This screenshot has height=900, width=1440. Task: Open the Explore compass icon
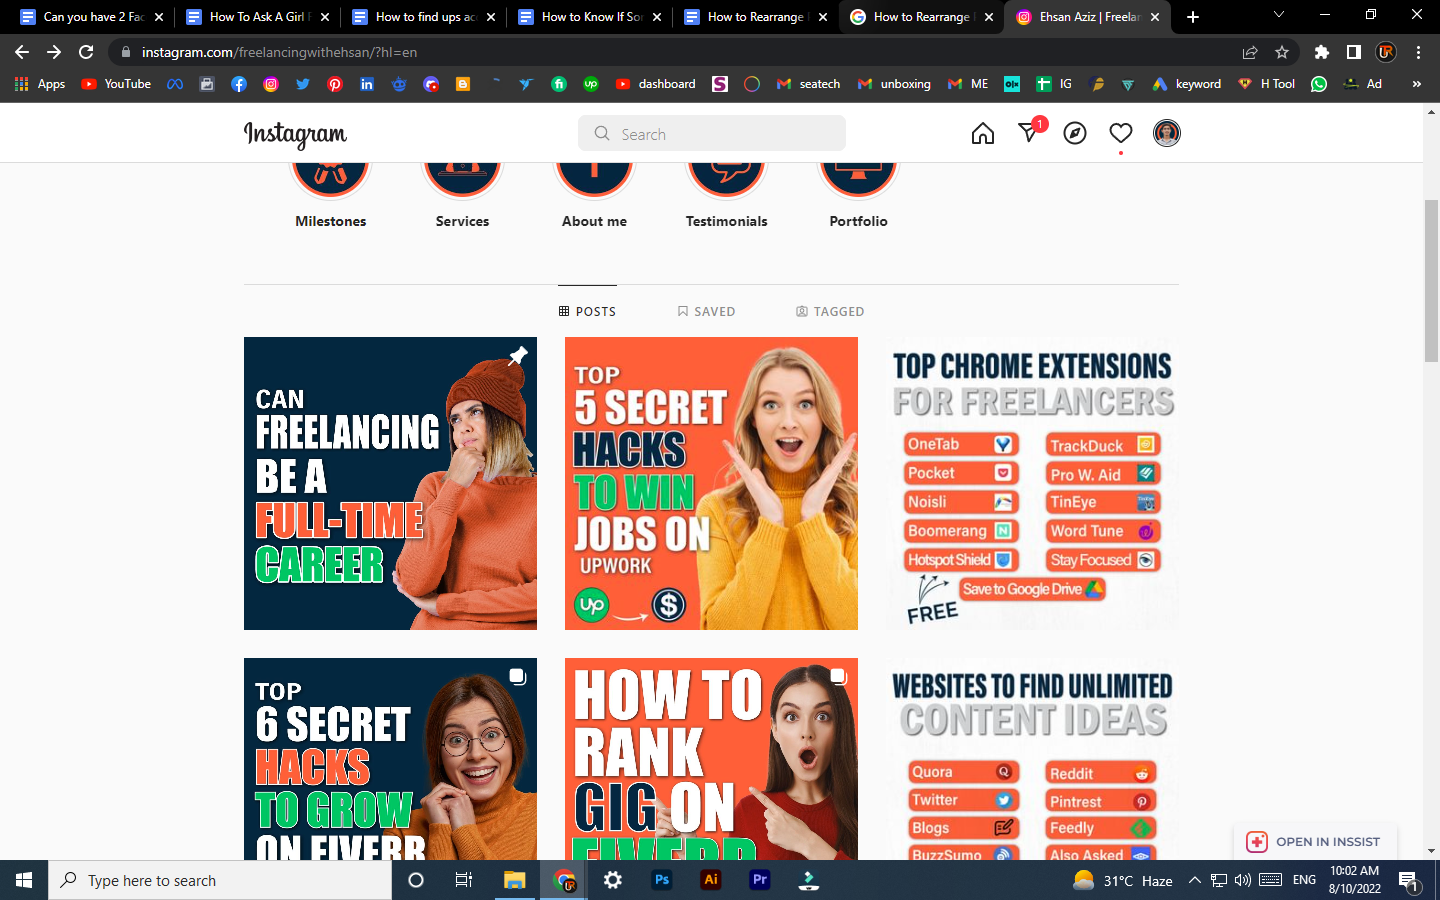coord(1075,133)
